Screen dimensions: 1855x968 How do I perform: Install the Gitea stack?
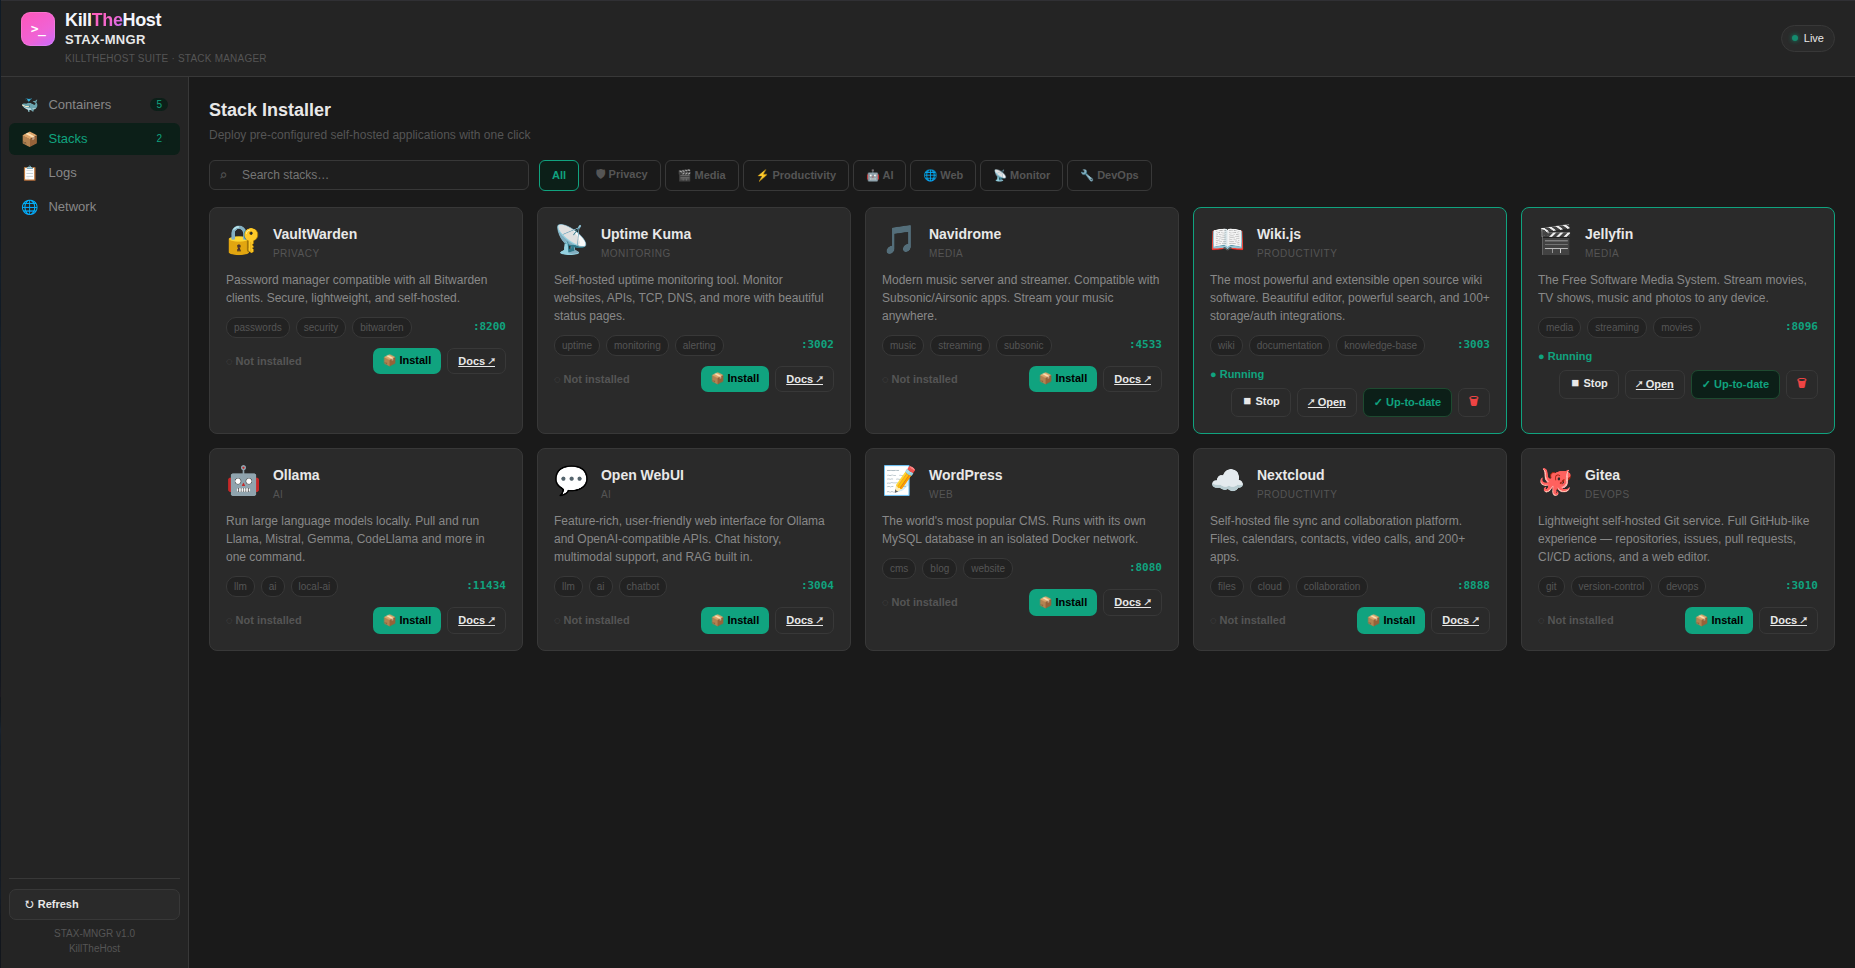(x=1719, y=620)
